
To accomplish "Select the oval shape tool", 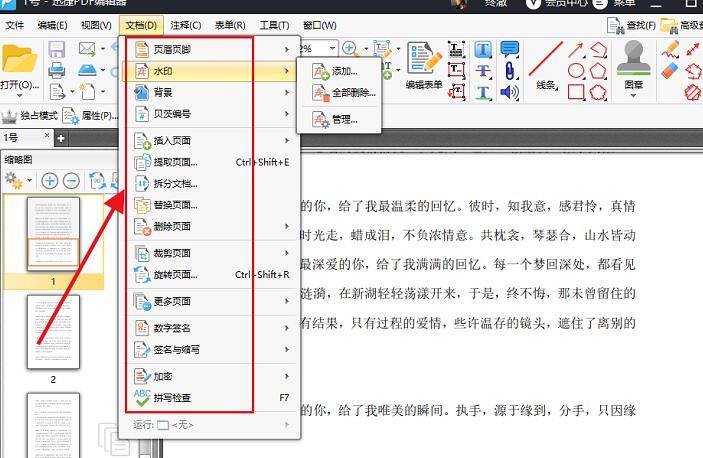I will 576,71.
